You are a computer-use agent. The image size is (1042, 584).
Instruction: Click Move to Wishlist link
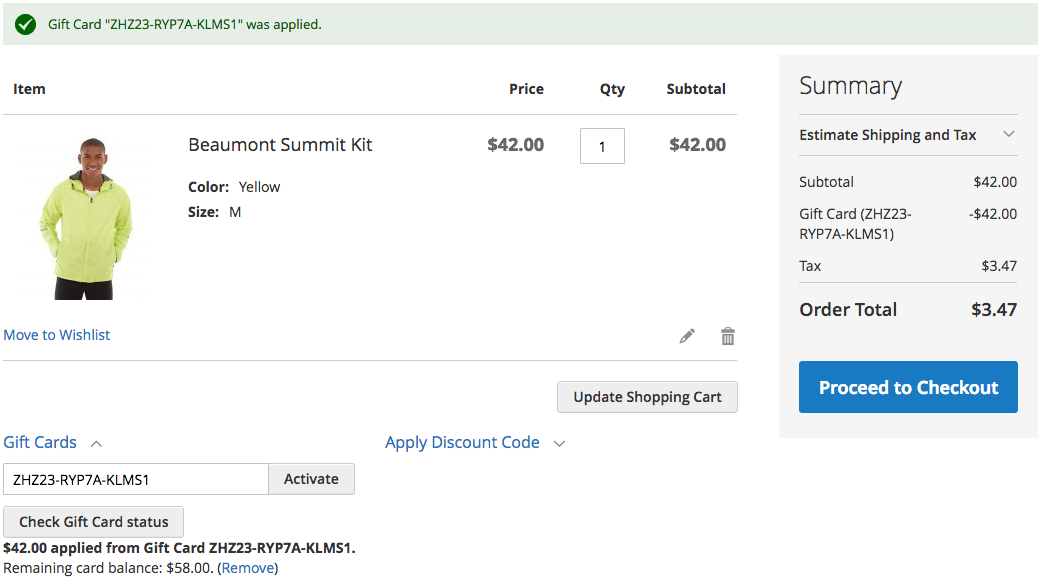[x=56, y=335]
